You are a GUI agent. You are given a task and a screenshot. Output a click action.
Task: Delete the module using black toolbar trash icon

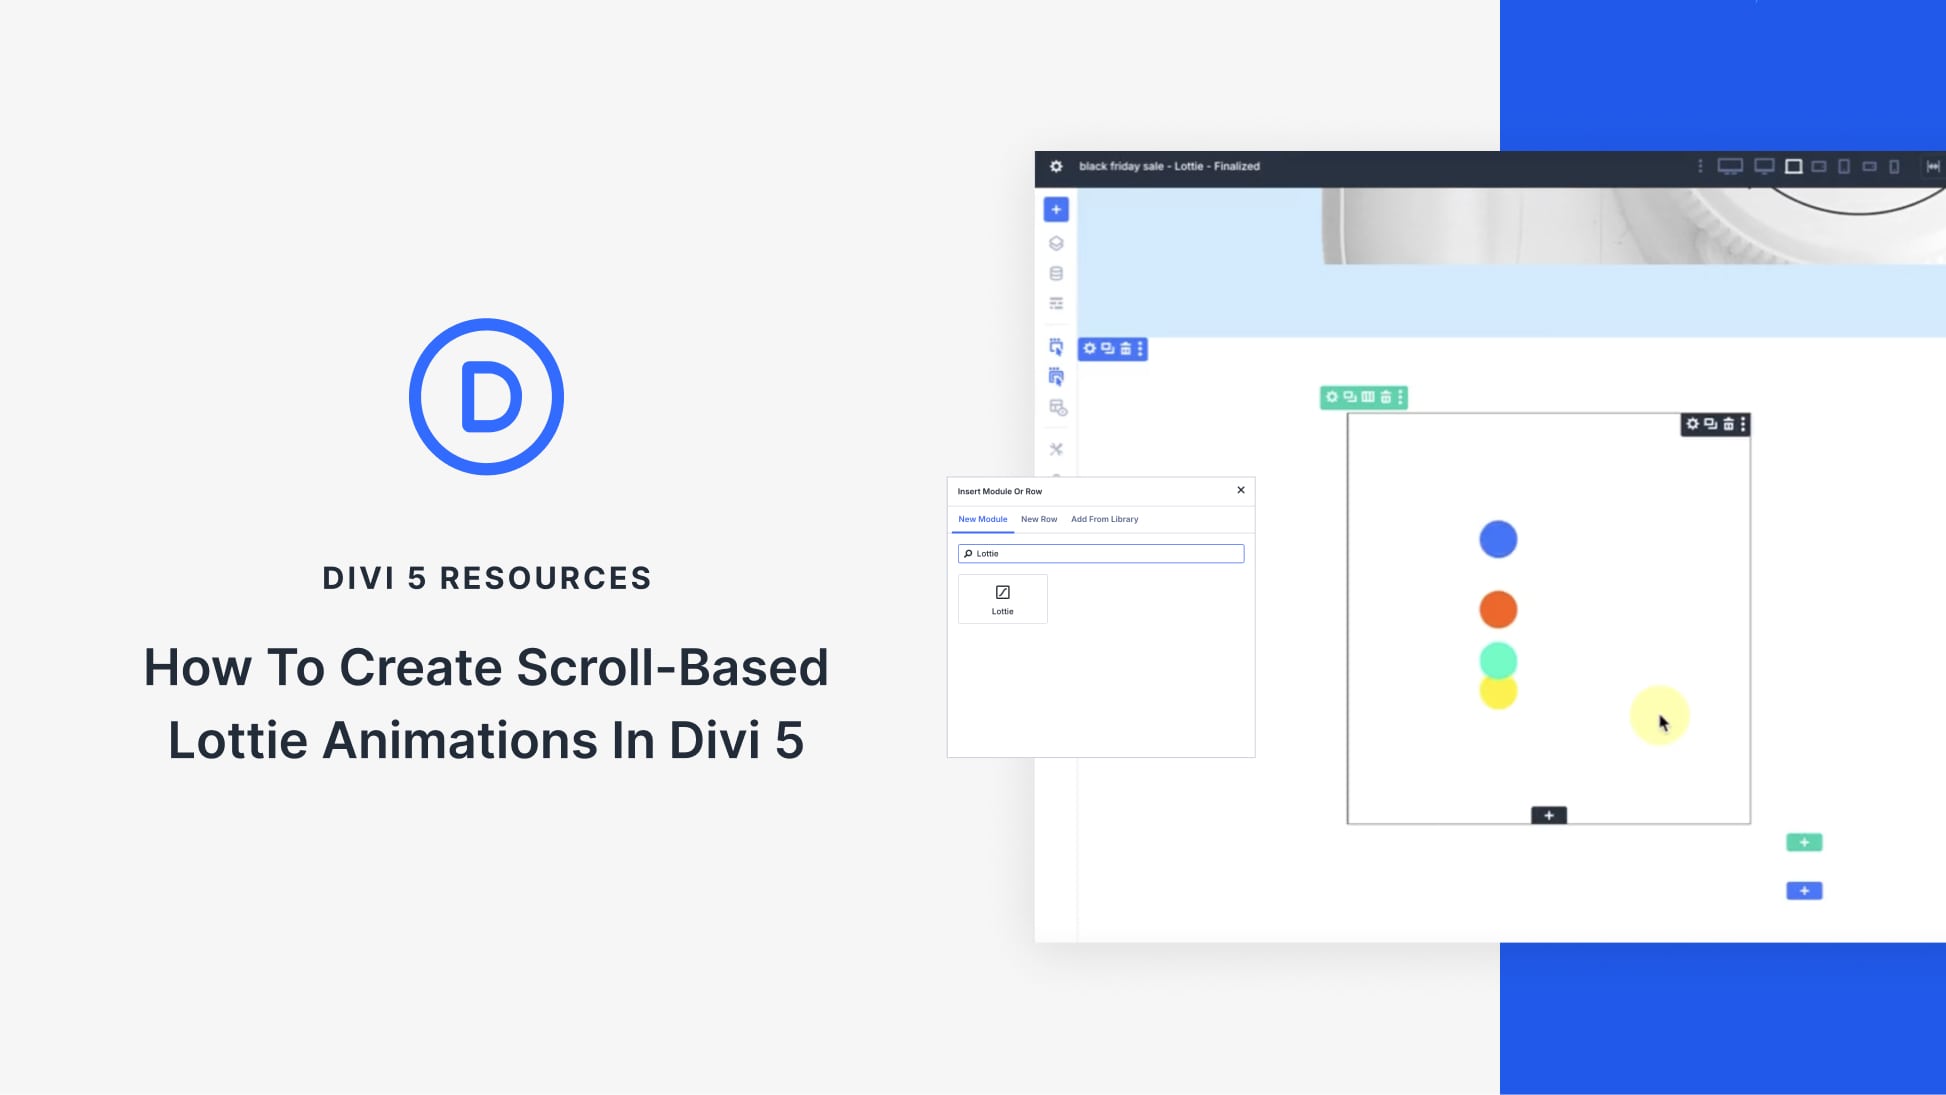click(x=1728, y=424)
